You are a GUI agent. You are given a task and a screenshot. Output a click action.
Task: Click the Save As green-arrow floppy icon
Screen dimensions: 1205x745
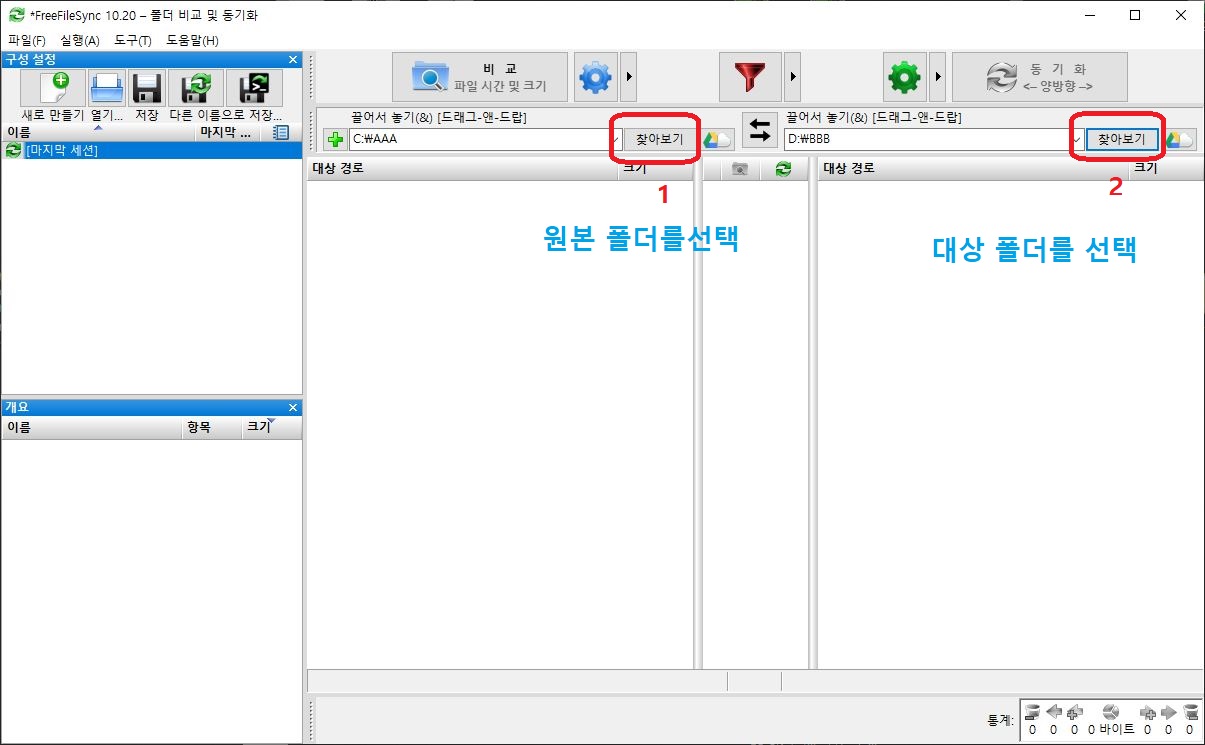(x=196, y=89)
